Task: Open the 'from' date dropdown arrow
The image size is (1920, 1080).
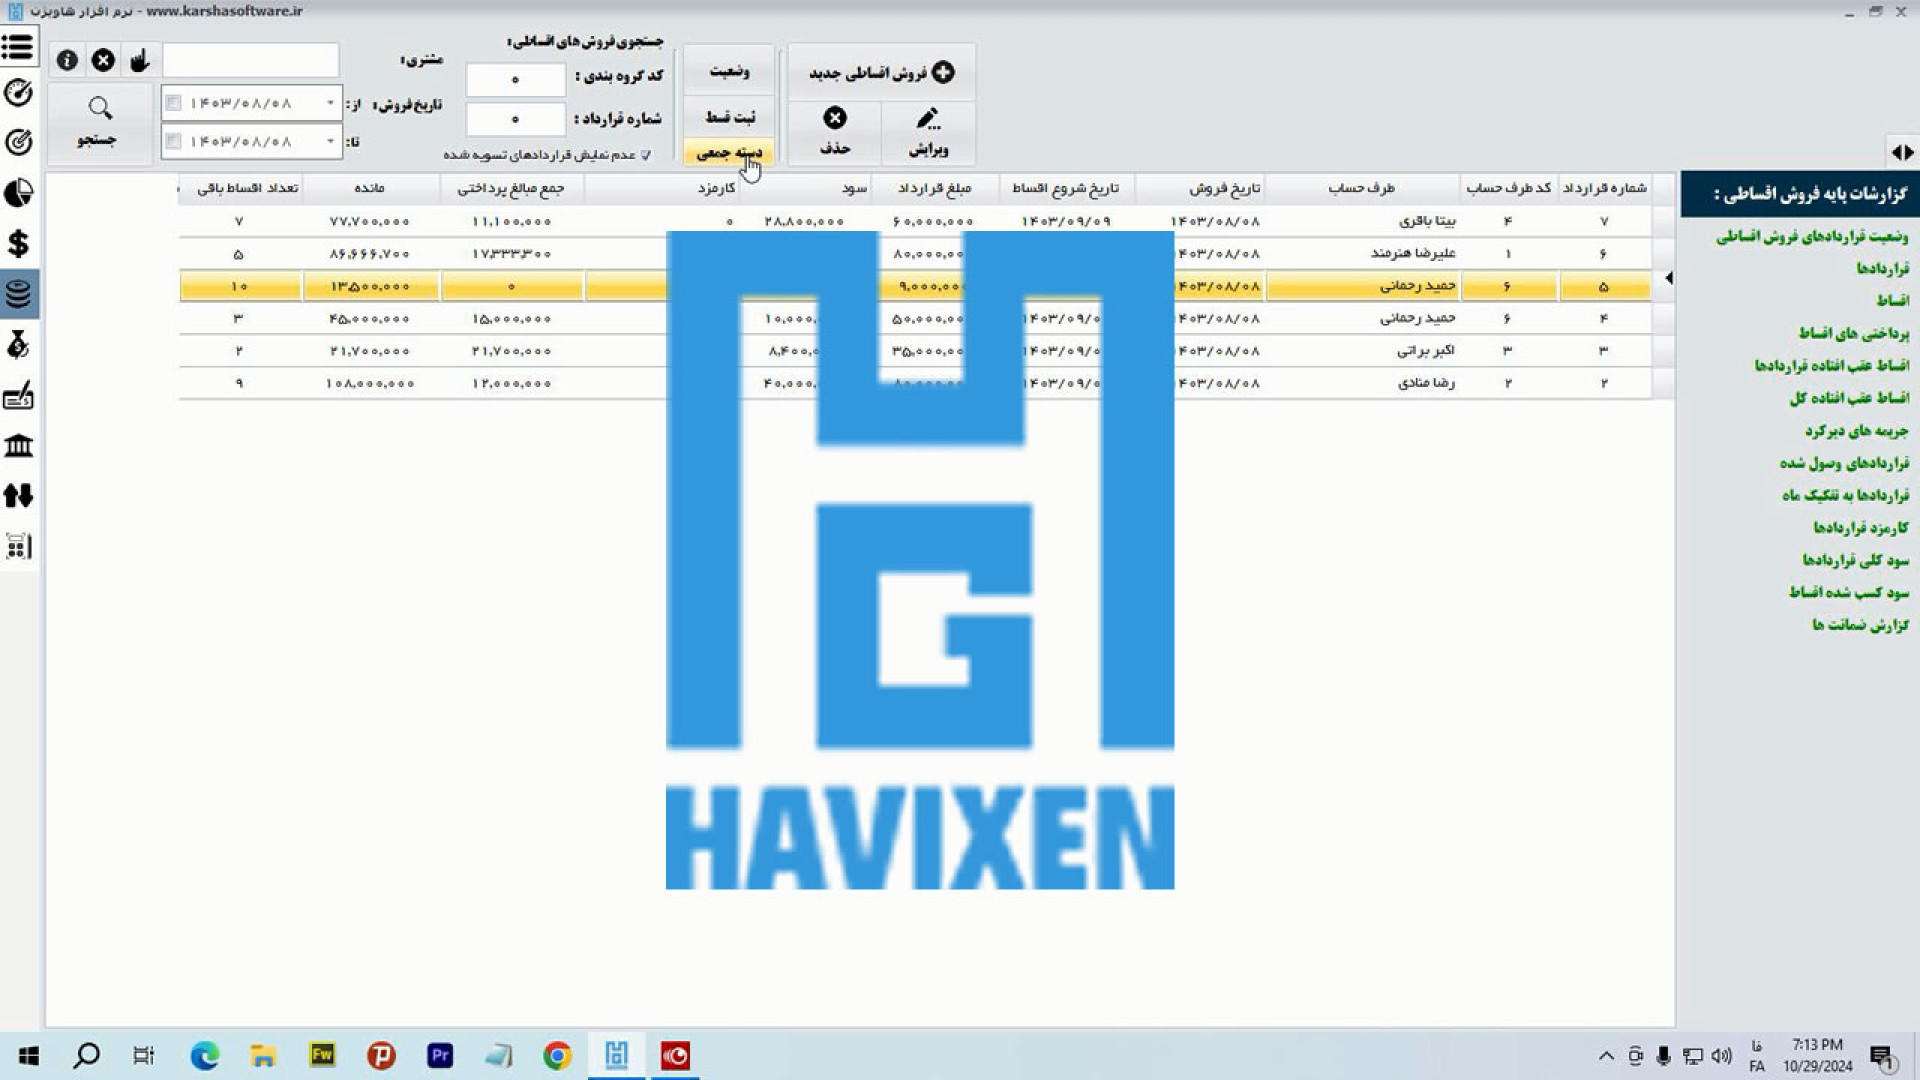Action: 330,103
